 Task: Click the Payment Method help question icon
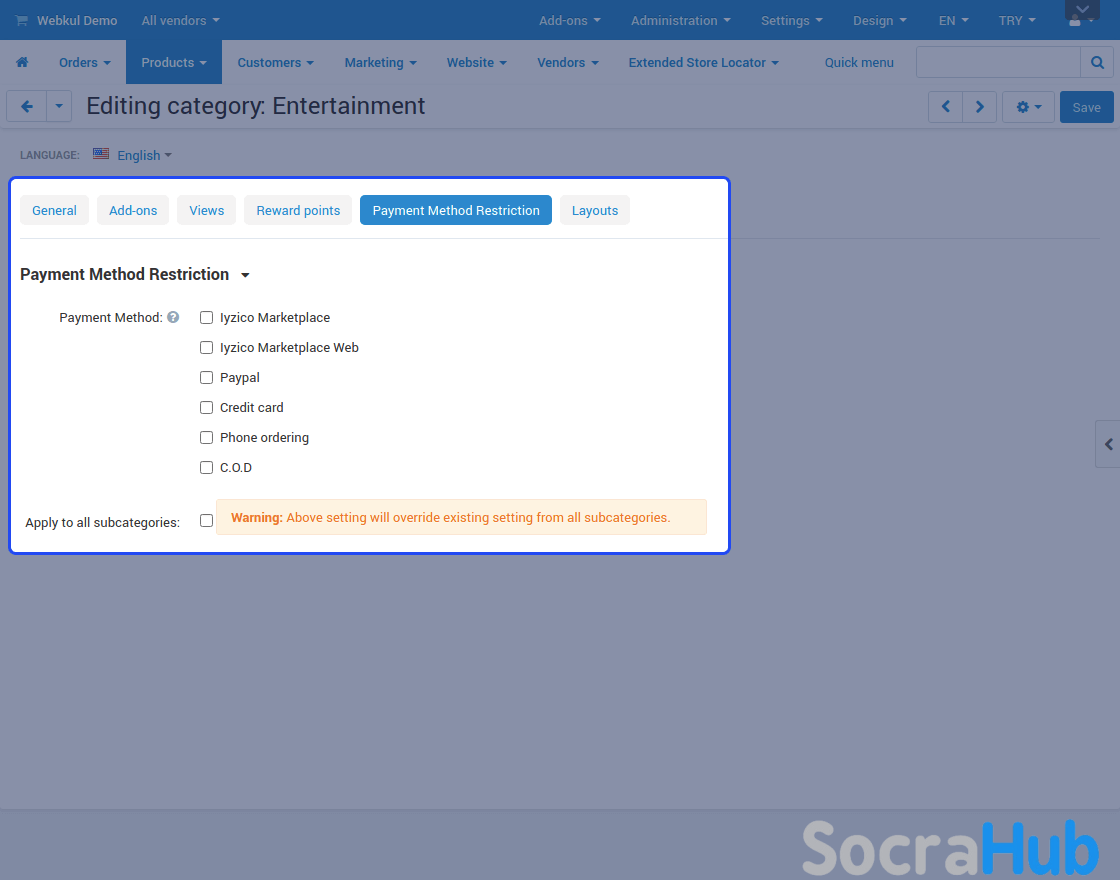(173, 317)
